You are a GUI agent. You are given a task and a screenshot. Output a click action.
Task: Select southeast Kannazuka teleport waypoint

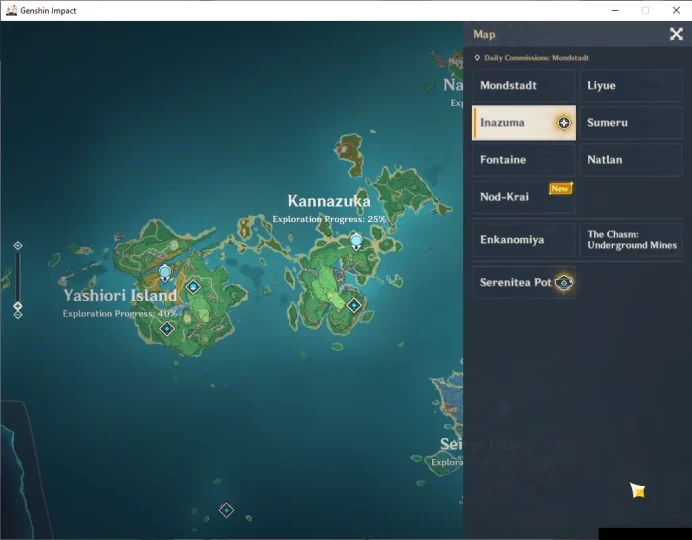click(354, 305)
